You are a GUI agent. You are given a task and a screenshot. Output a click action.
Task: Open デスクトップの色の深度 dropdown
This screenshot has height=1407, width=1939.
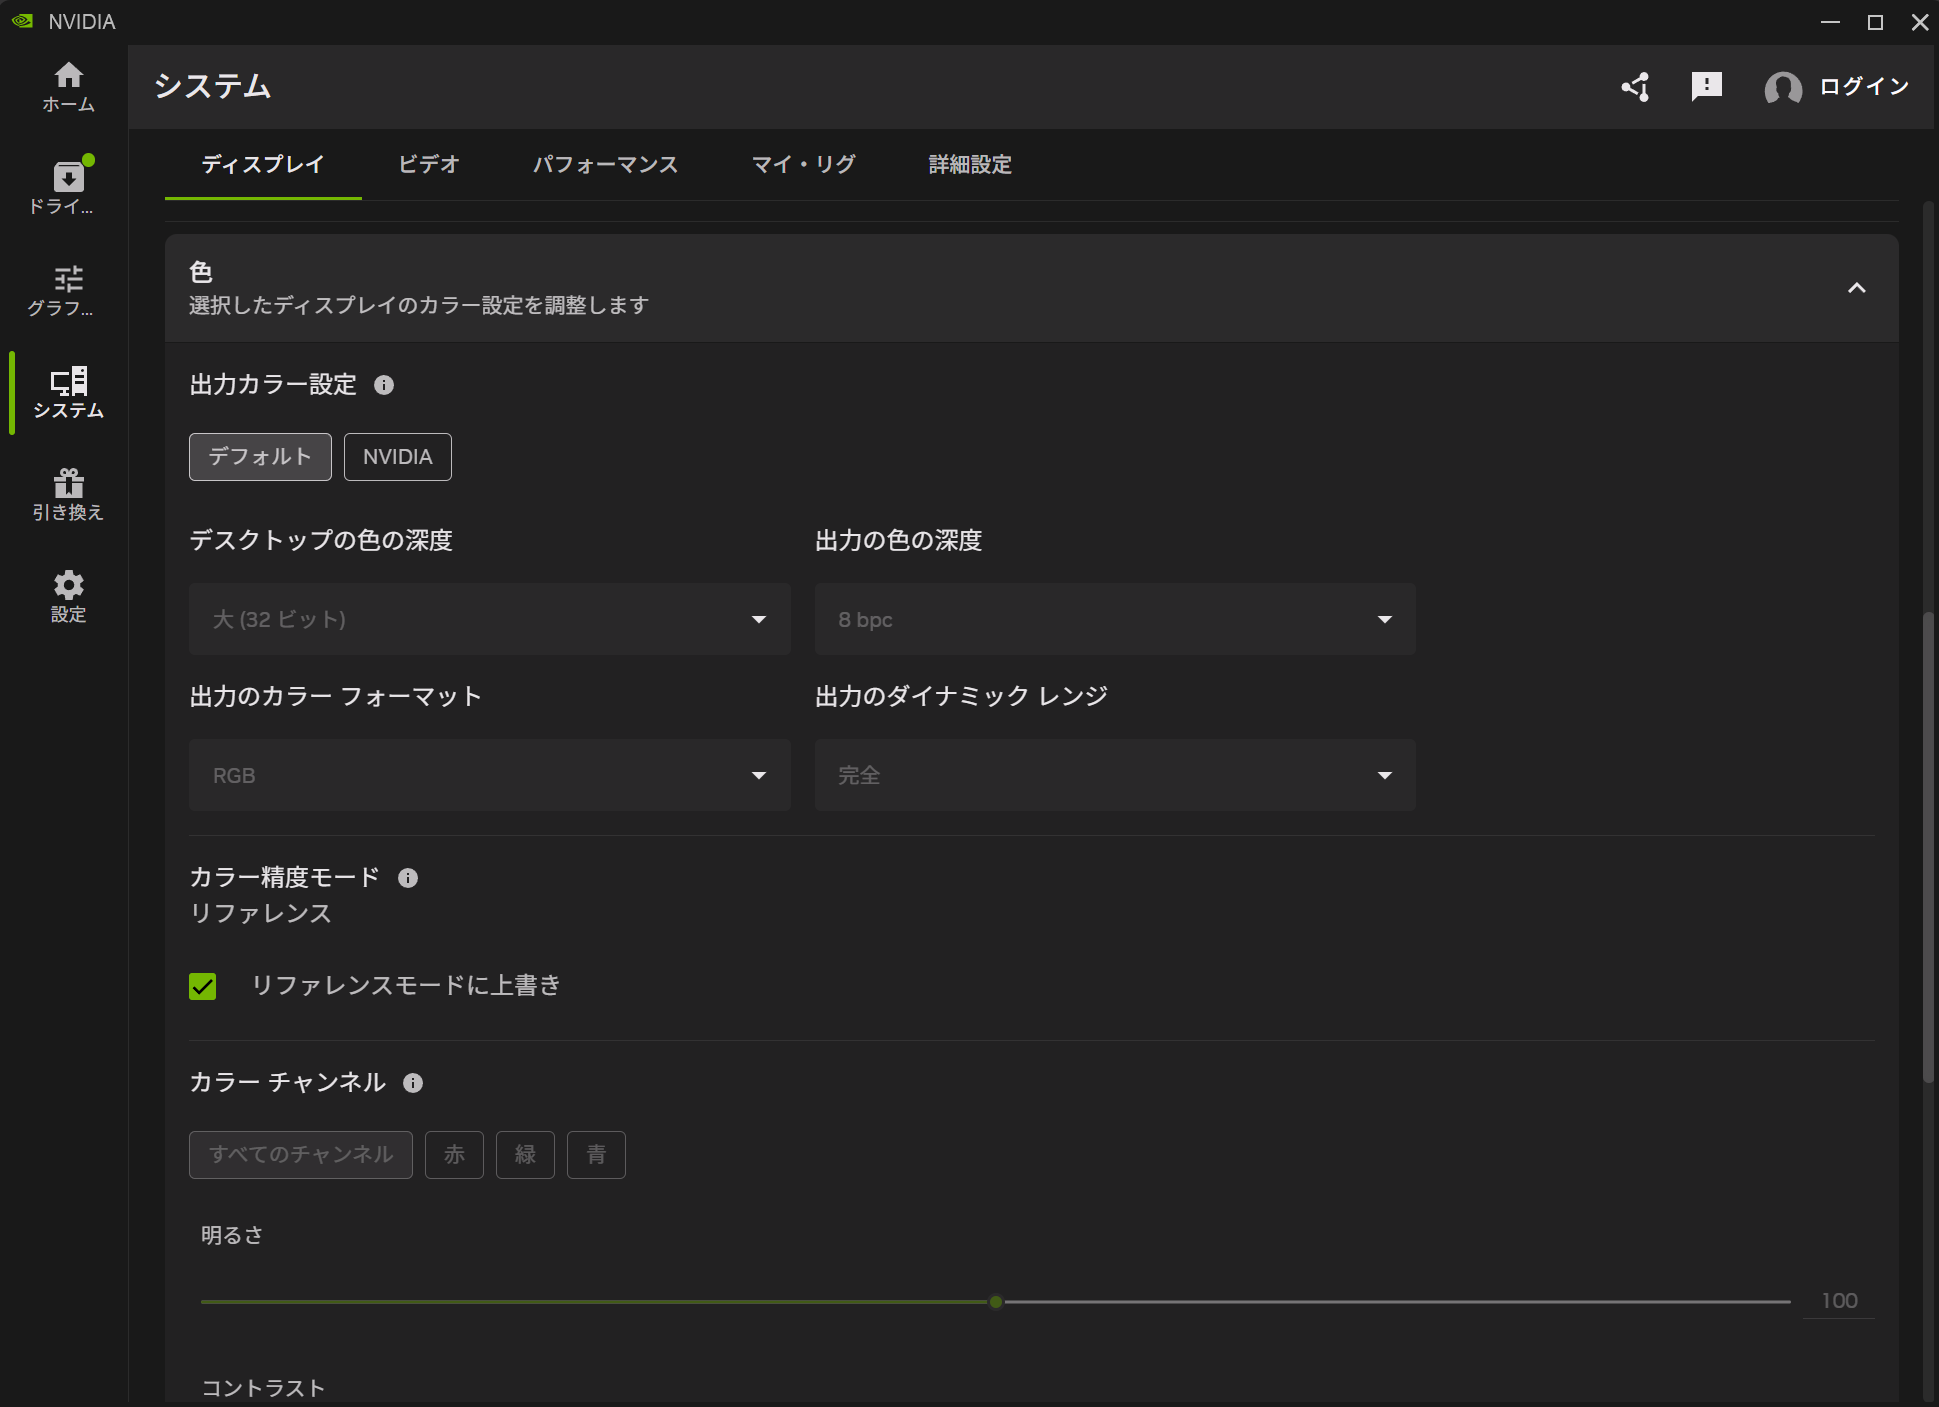coord(489,619)
